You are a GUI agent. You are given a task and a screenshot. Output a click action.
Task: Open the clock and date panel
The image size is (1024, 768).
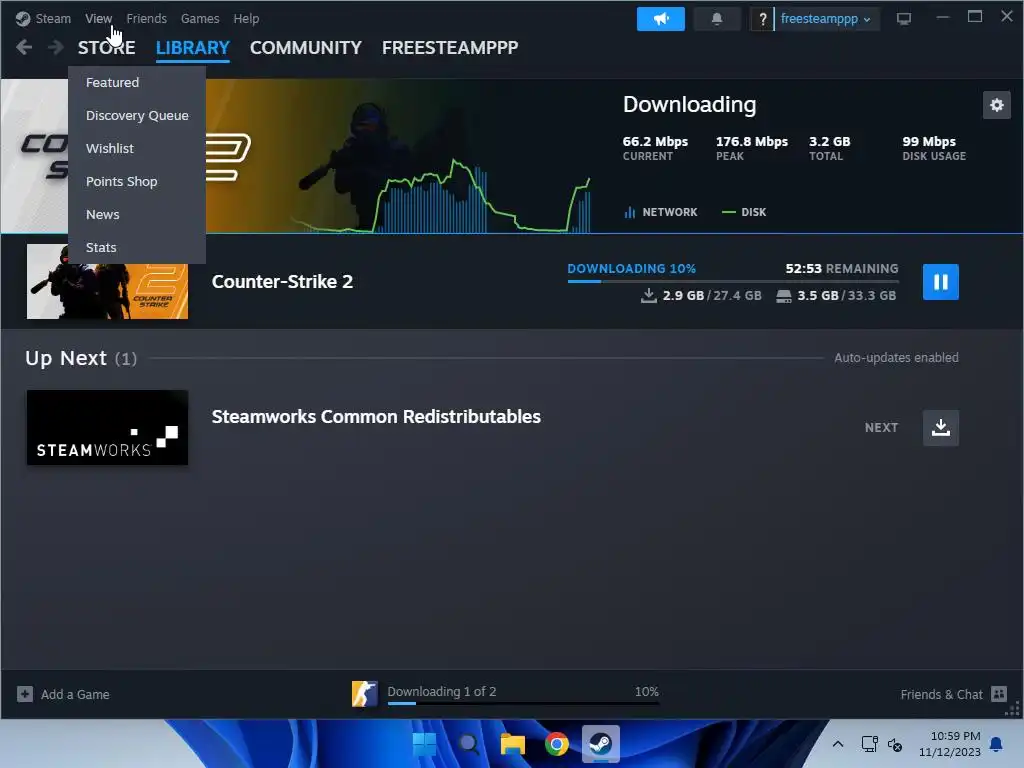coord(950,744)
